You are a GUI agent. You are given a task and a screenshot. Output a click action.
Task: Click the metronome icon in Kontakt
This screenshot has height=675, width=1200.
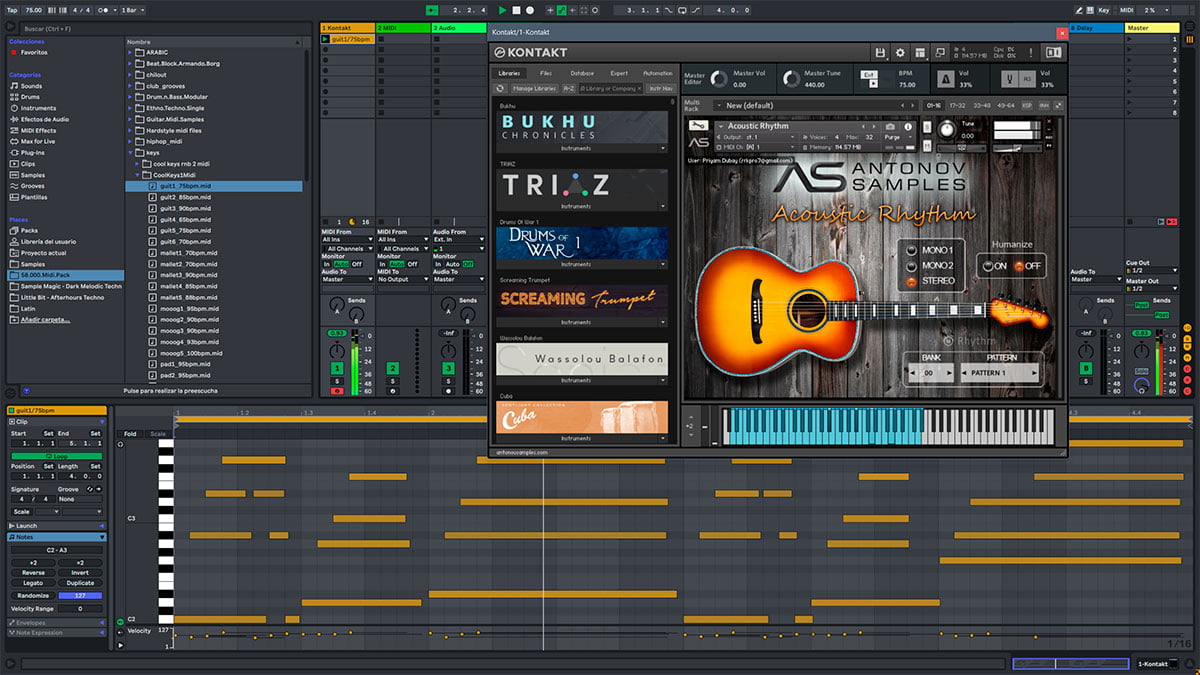pos(947,79)
